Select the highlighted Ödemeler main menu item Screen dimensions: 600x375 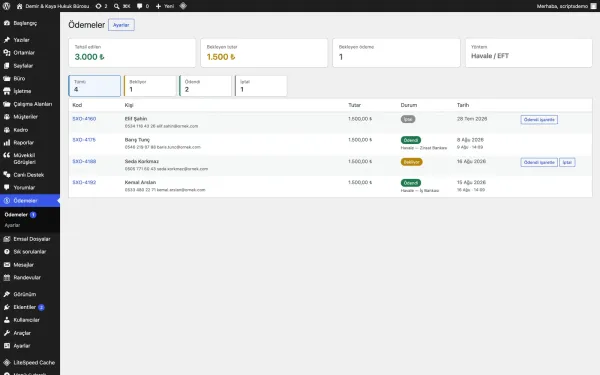[x=30, y=201]
